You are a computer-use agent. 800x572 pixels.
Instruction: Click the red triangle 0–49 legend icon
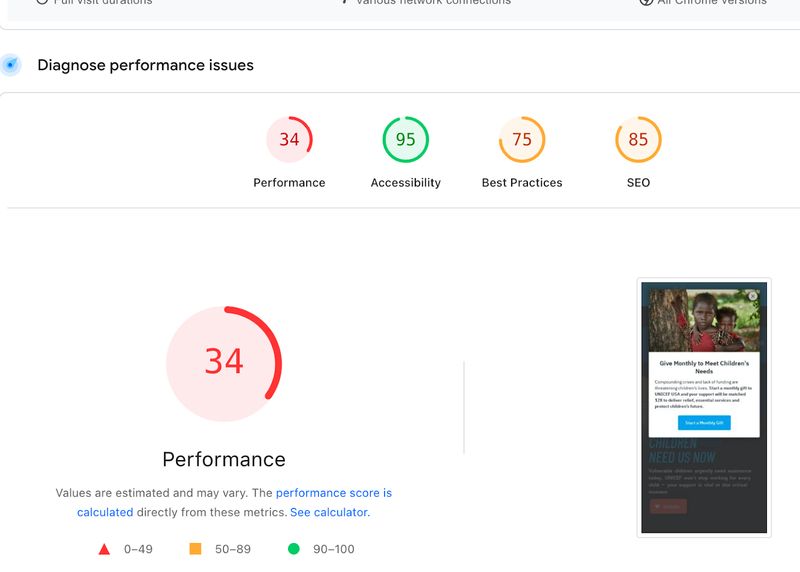coord(104,549)
